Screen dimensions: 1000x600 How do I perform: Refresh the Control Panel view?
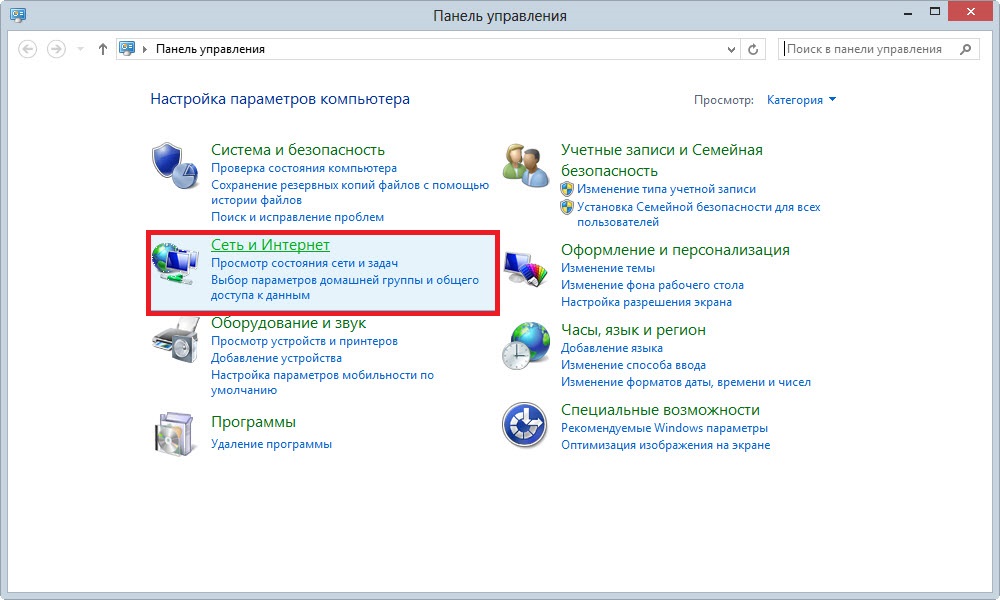click(x=753, y=49)
